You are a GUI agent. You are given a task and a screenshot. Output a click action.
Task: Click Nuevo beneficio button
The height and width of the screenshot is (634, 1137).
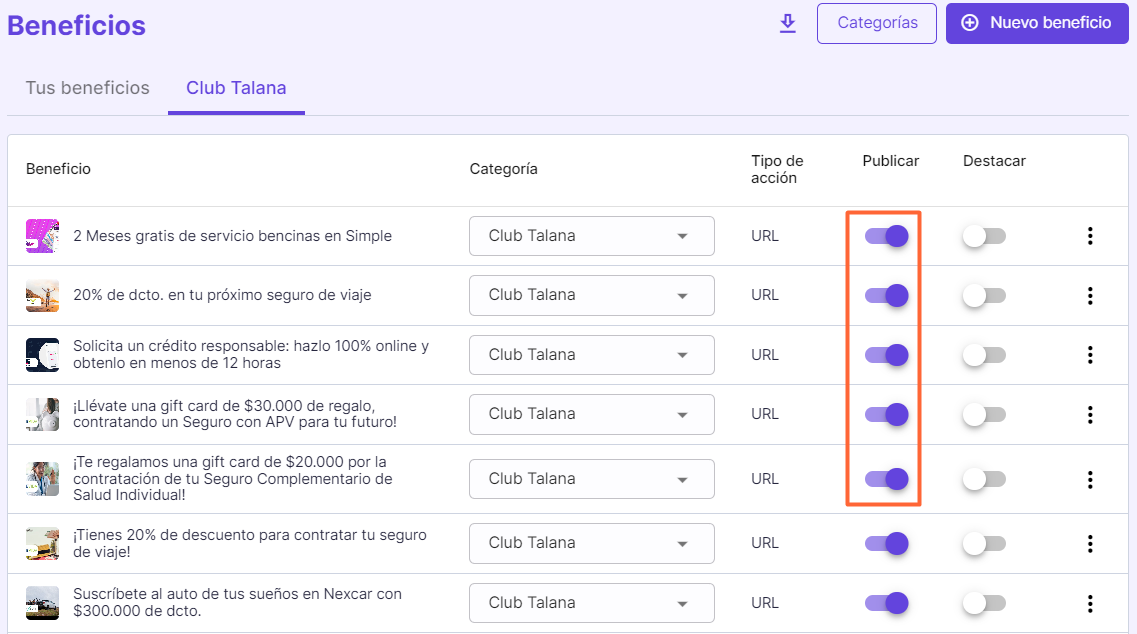[x=1037, y=23]
